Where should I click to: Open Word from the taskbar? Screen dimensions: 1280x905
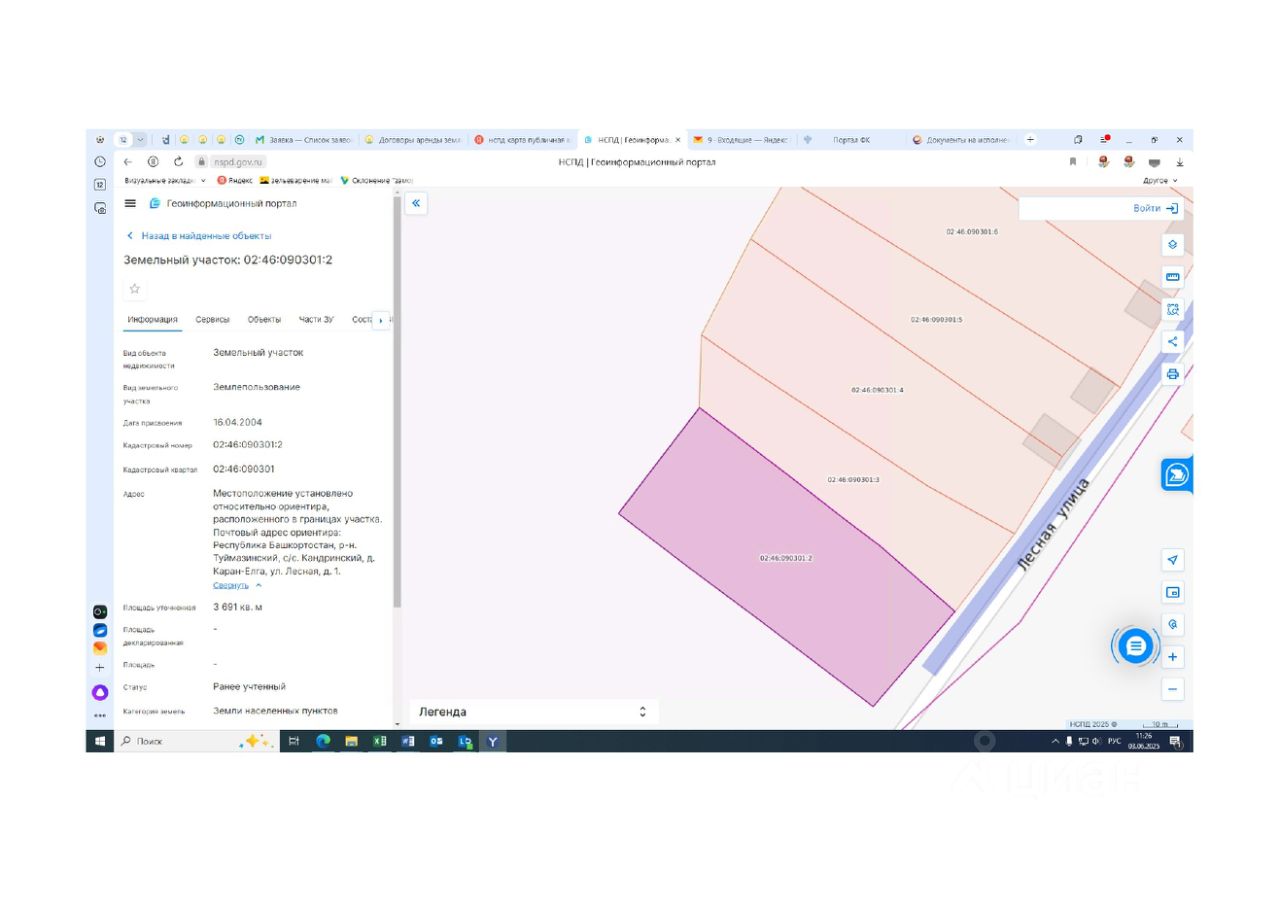(408, 741)
